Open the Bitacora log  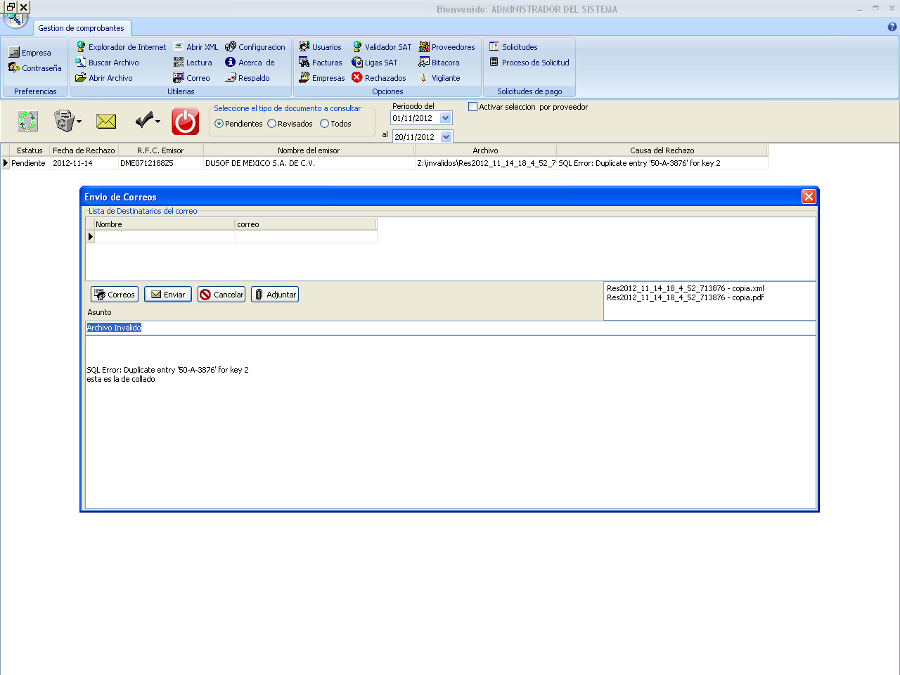439,62
